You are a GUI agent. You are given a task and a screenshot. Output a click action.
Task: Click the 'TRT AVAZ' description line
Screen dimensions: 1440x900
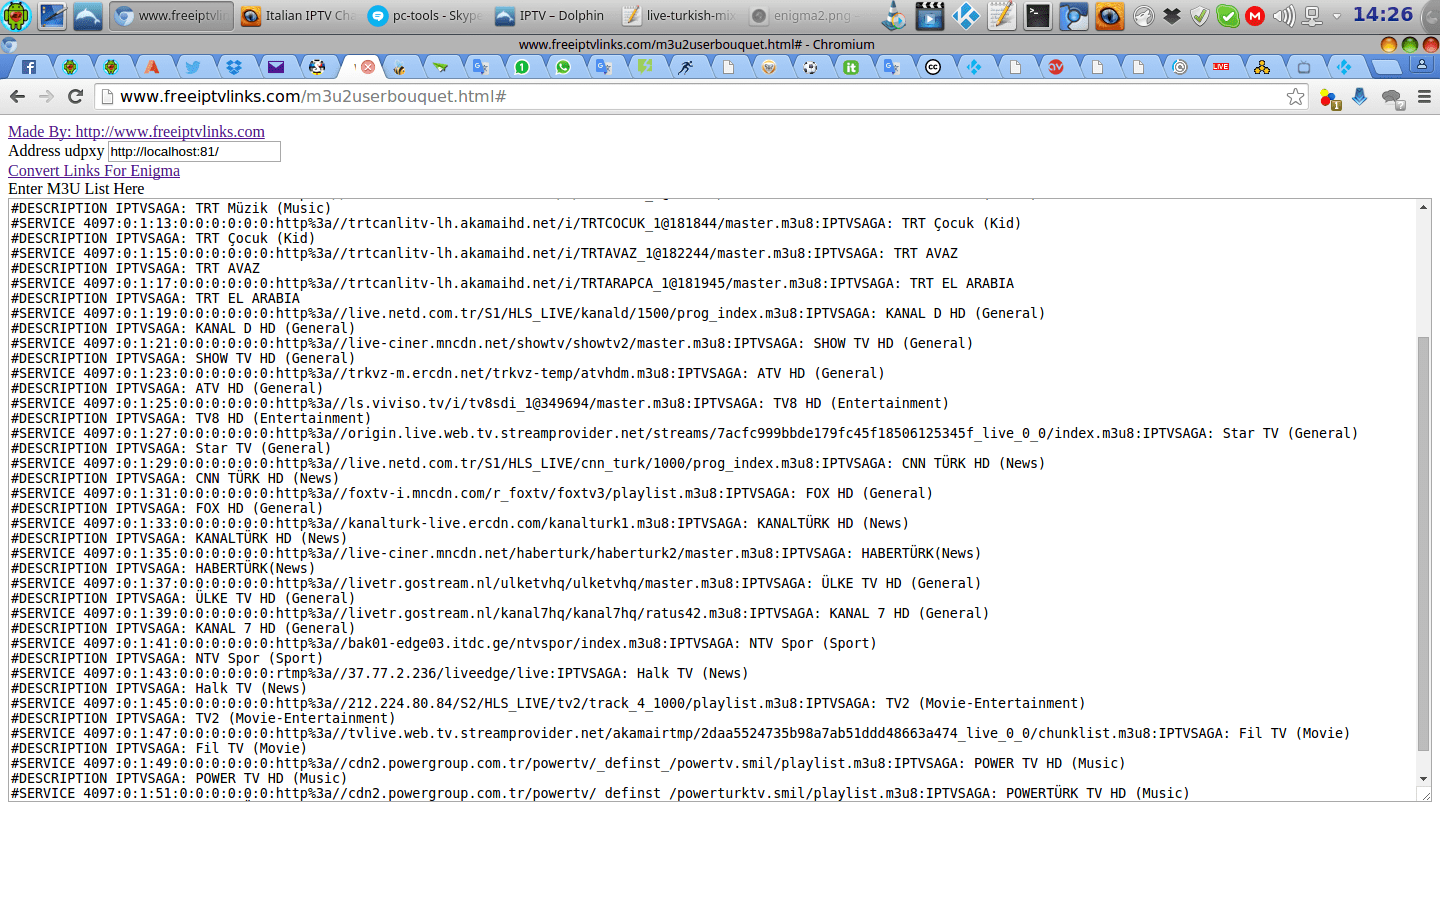tap(135, 268)
